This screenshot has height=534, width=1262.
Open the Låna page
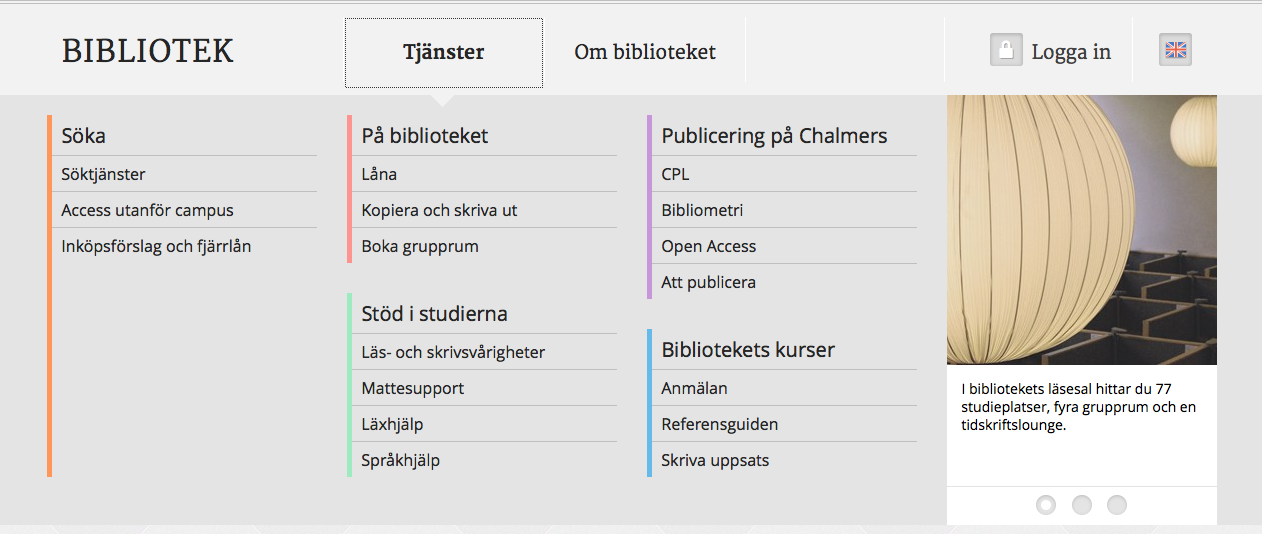[379, 174]
